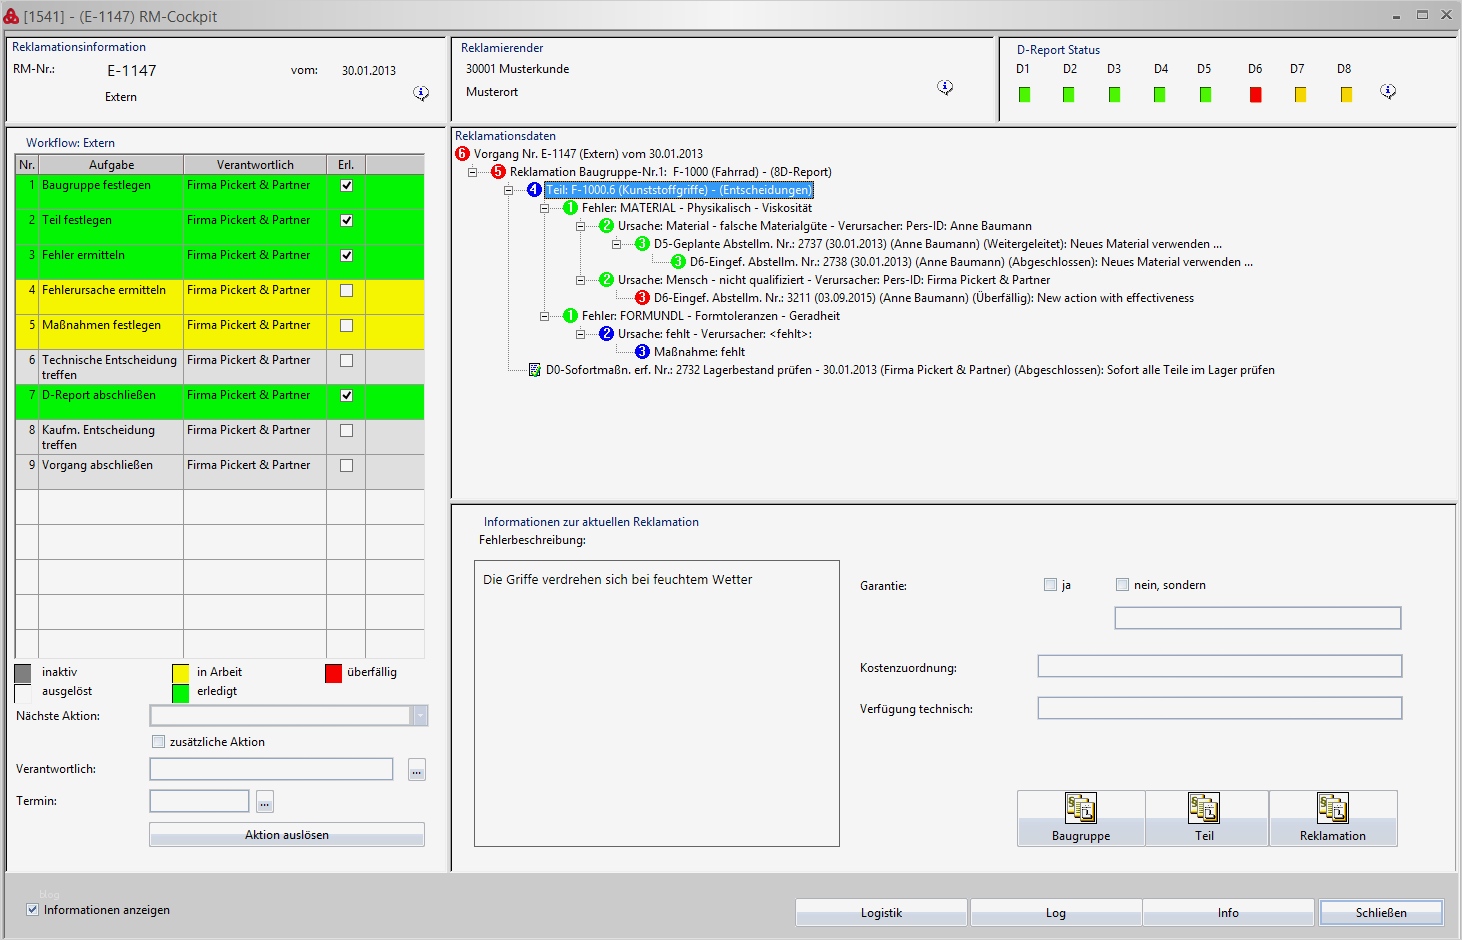1462x940 pixels.
Task: Click the browse button beside Termin field
Action: coord(265,802)
